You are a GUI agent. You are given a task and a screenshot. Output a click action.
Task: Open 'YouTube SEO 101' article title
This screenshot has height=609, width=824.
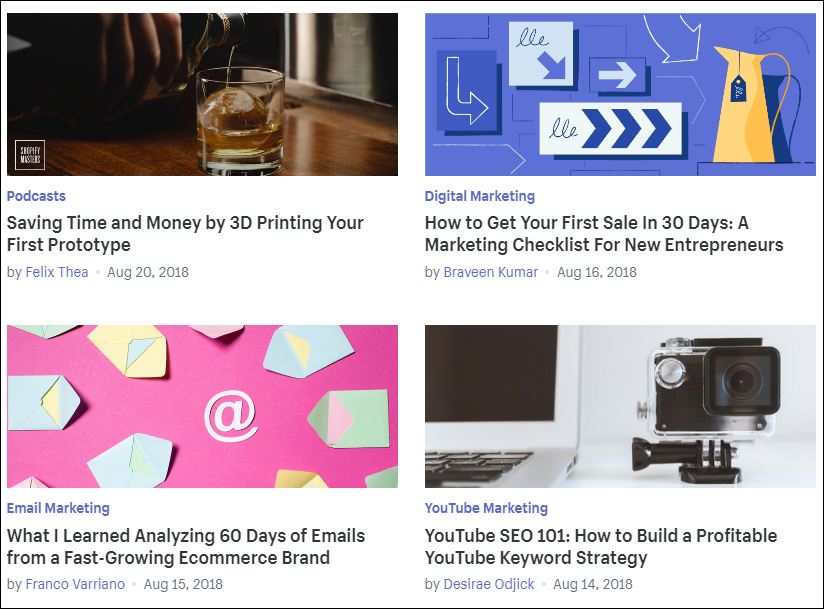tap(601, 546)
